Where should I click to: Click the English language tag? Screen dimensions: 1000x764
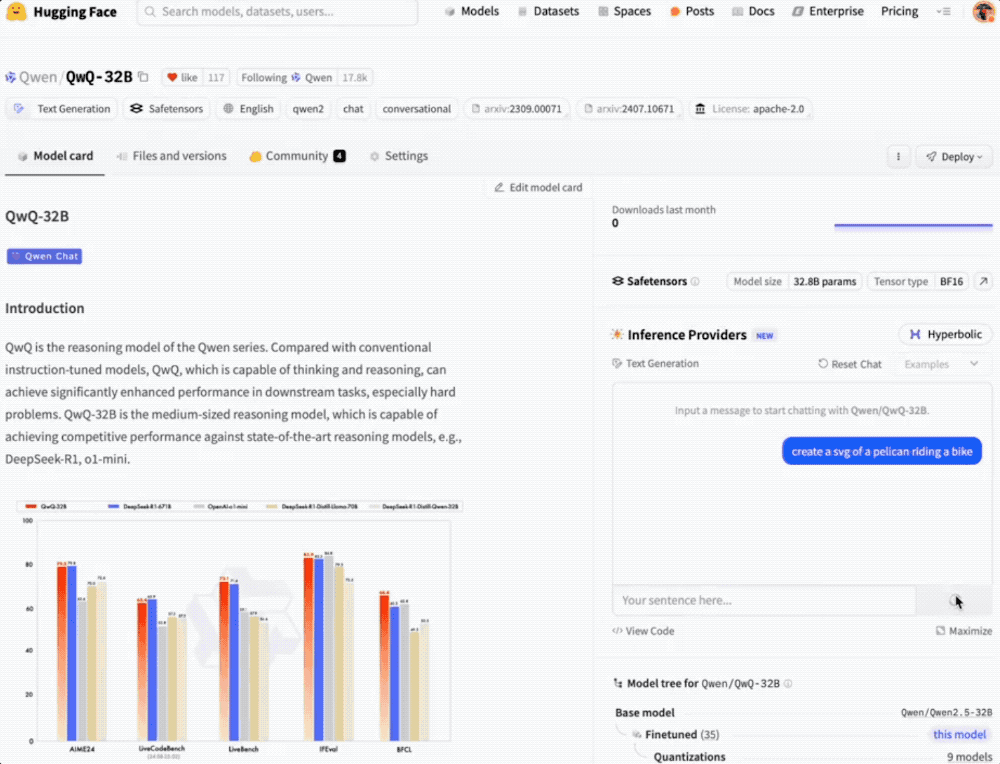click(248, 108)
